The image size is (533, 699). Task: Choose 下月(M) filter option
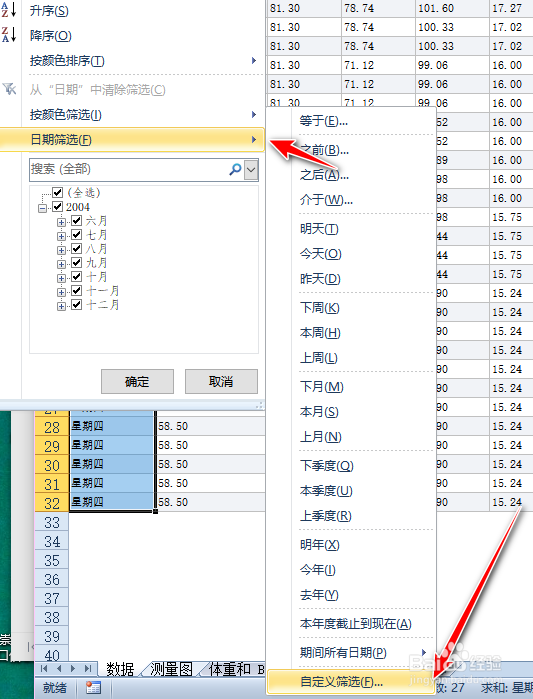pyautogui.click(x=351, y=387)
